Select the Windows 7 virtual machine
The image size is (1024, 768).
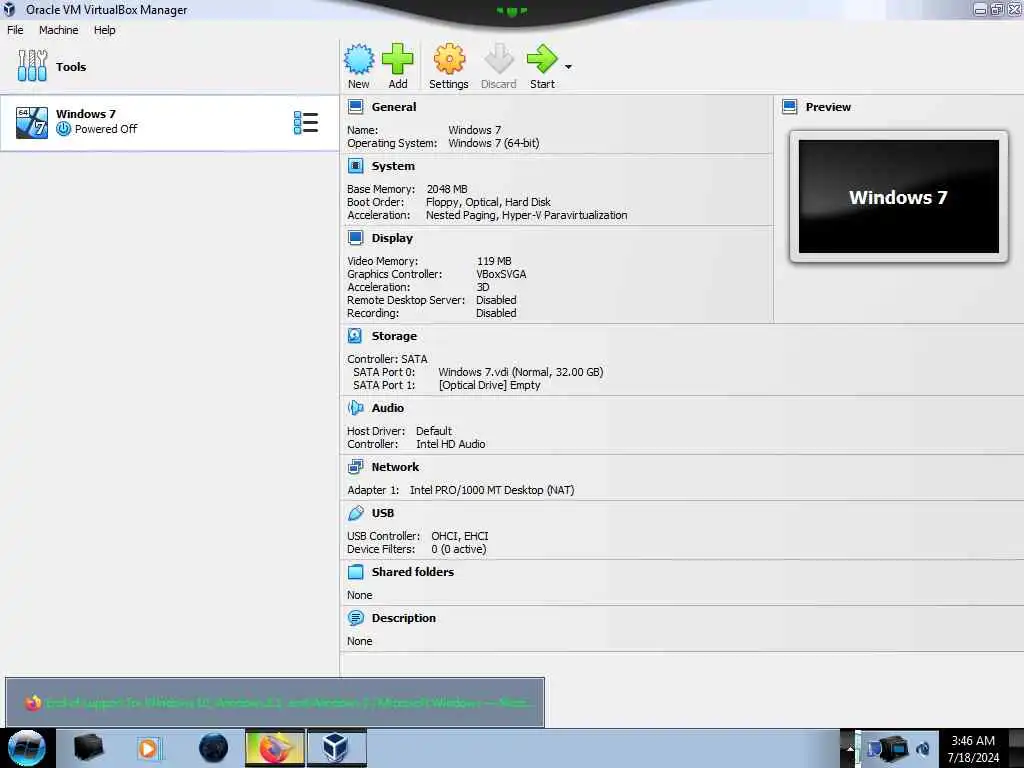coord(169,123)
